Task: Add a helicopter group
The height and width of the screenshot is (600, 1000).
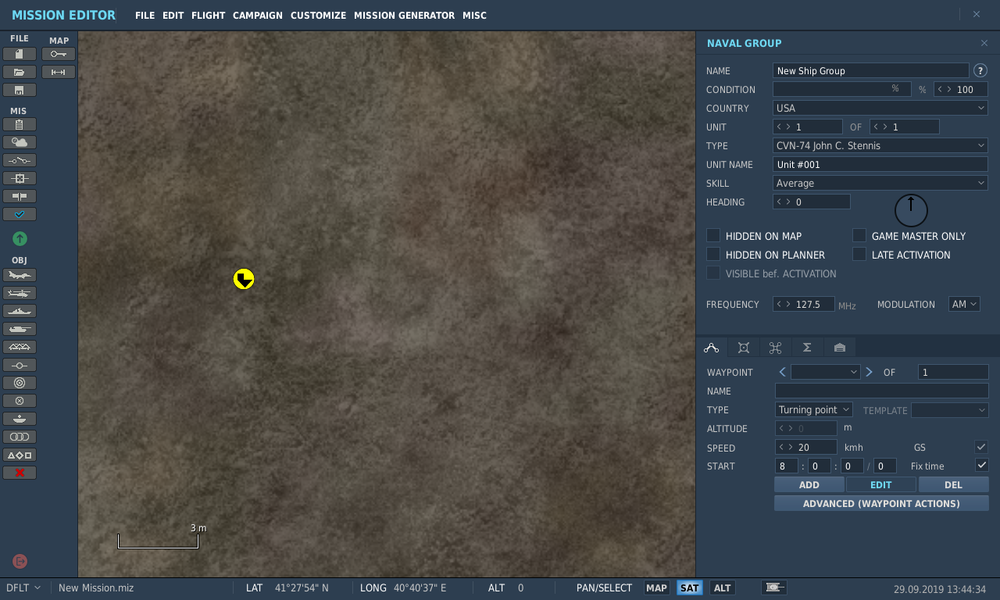Action: point(19,293)
